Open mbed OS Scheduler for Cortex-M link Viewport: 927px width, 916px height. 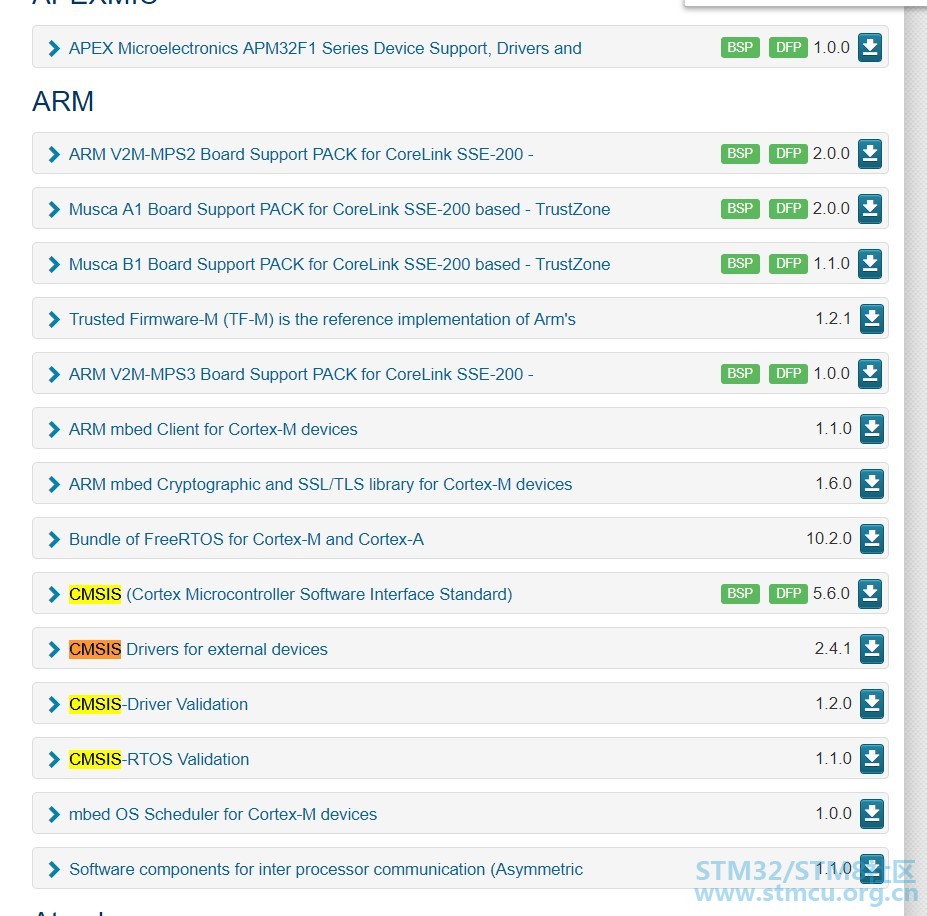(223, 814)
